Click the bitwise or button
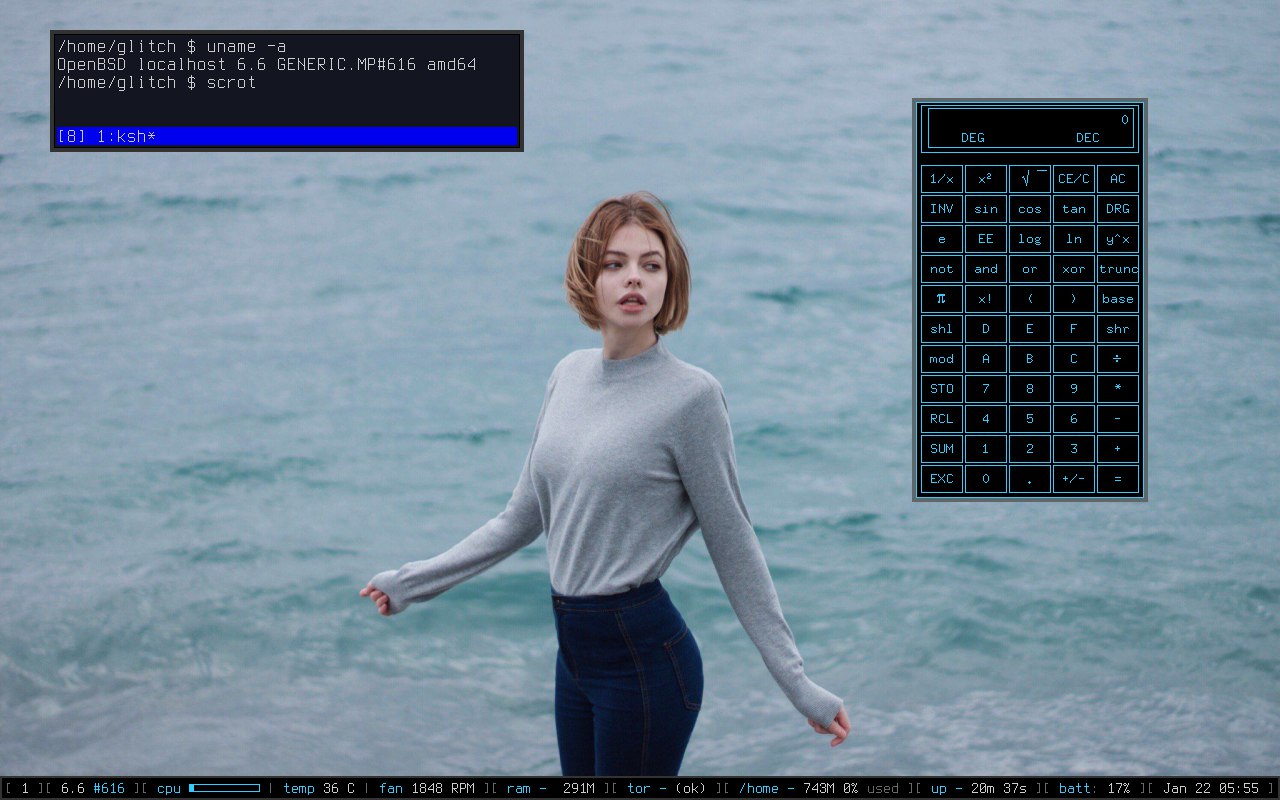 [1030, 269]
